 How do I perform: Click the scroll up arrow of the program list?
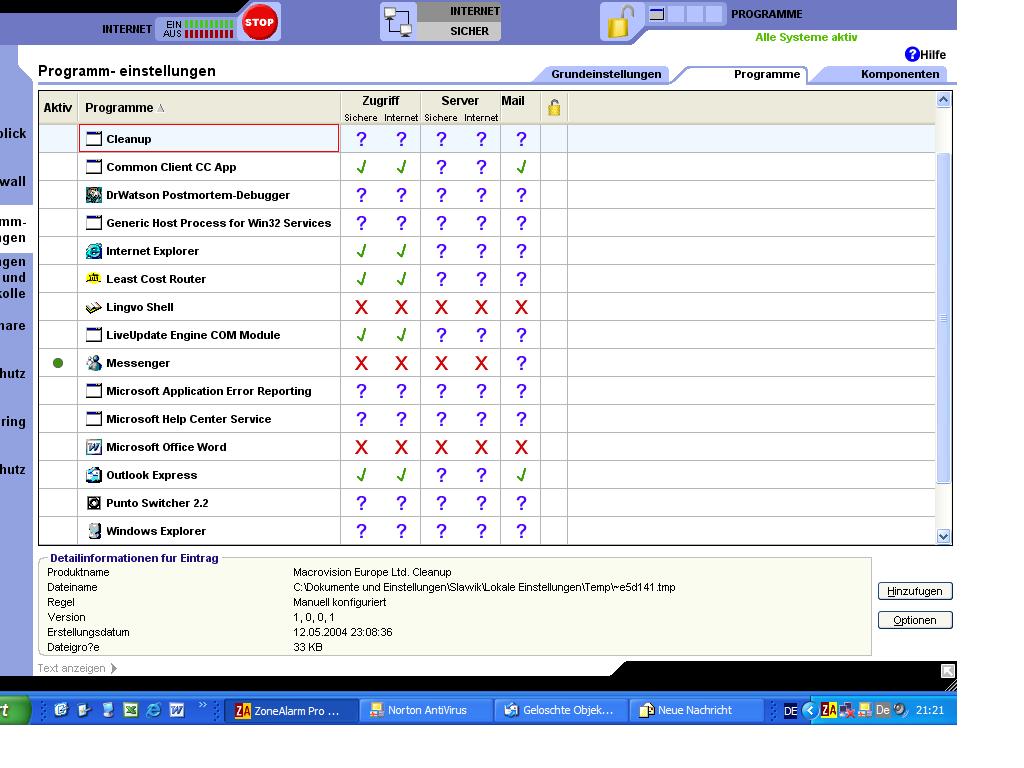click(943, 100)
